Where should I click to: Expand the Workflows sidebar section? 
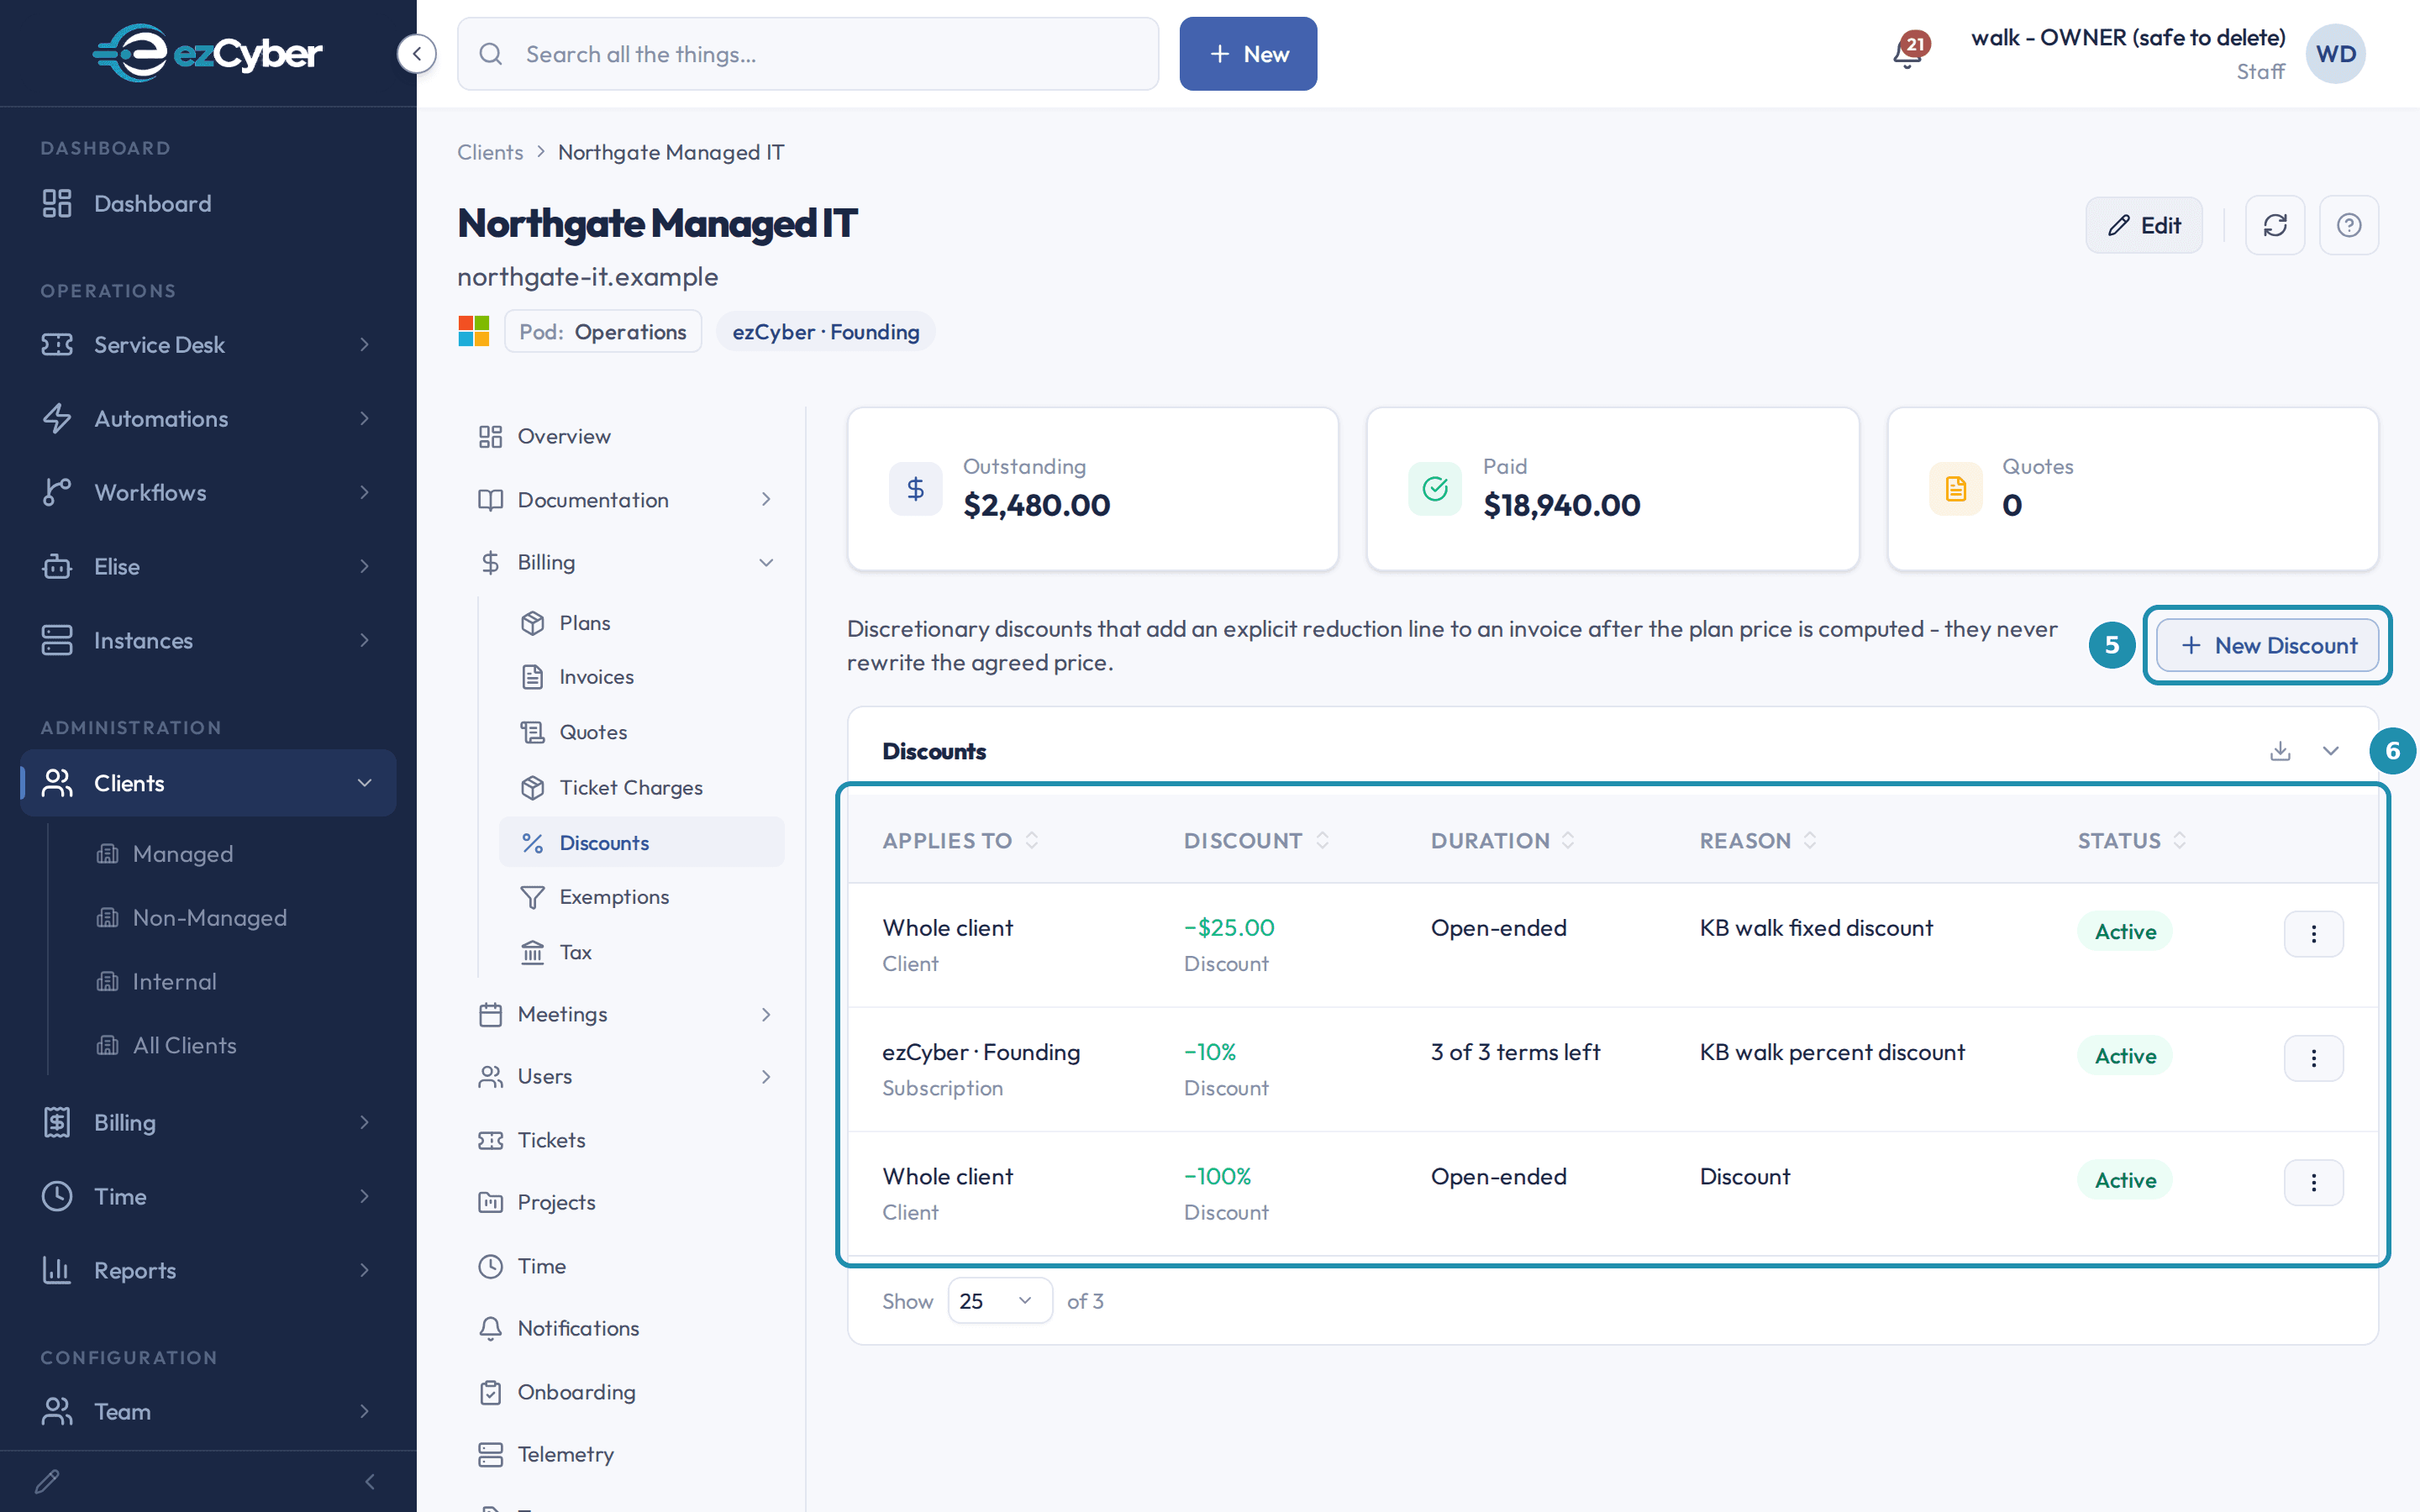208,492
